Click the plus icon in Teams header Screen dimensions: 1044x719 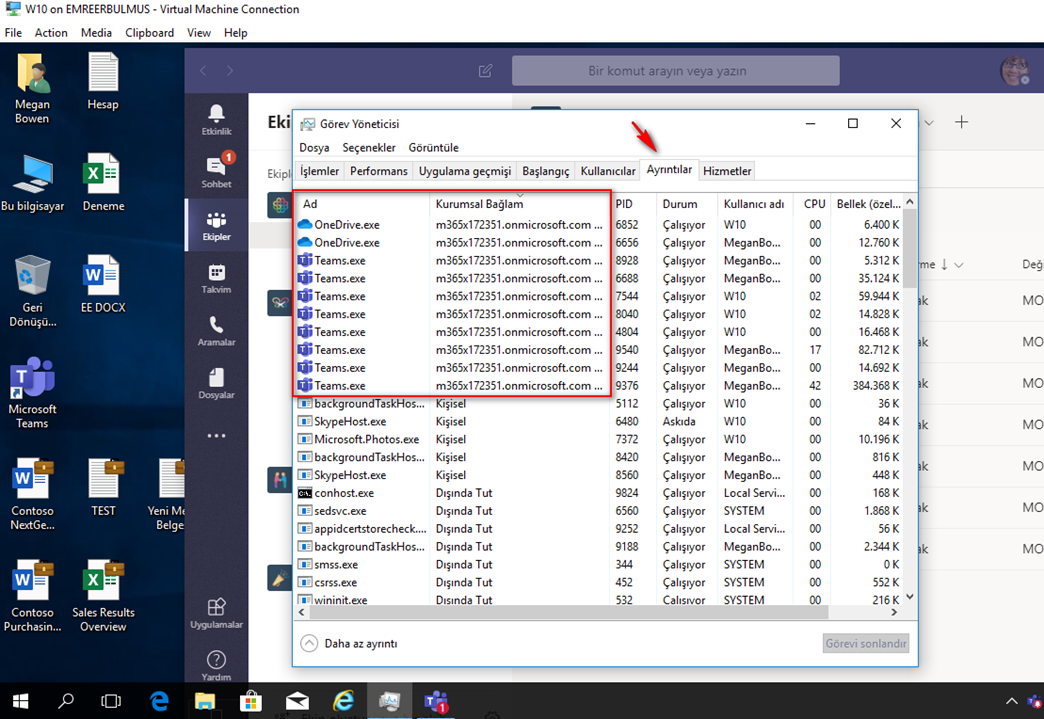pos(961,122)
